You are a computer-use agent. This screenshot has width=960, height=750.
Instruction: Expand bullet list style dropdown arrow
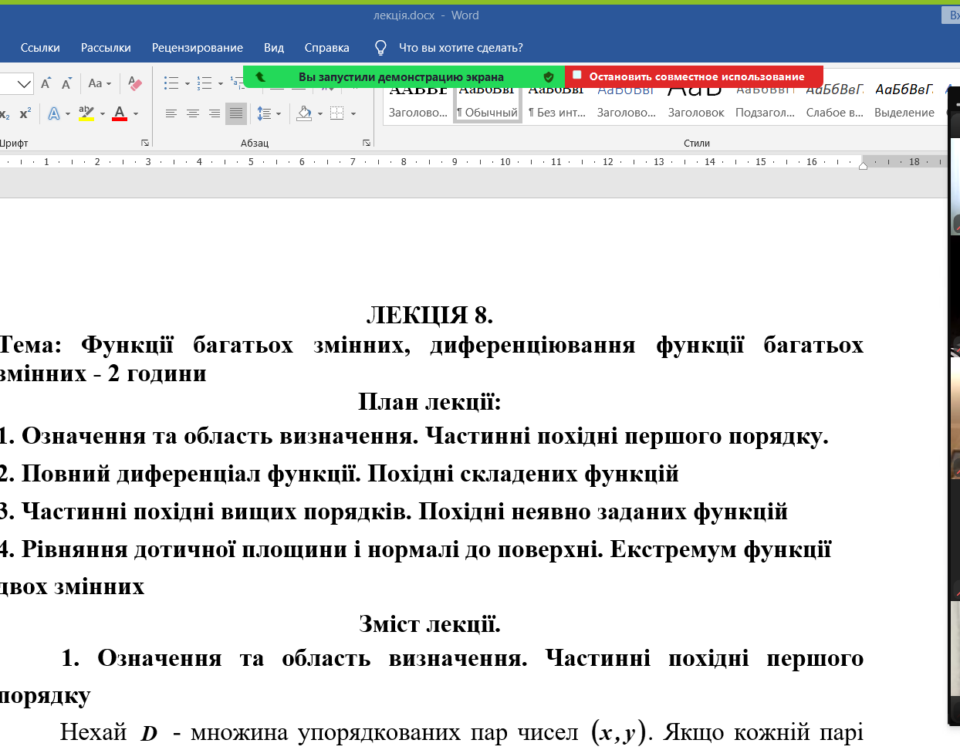pos(187,84)
